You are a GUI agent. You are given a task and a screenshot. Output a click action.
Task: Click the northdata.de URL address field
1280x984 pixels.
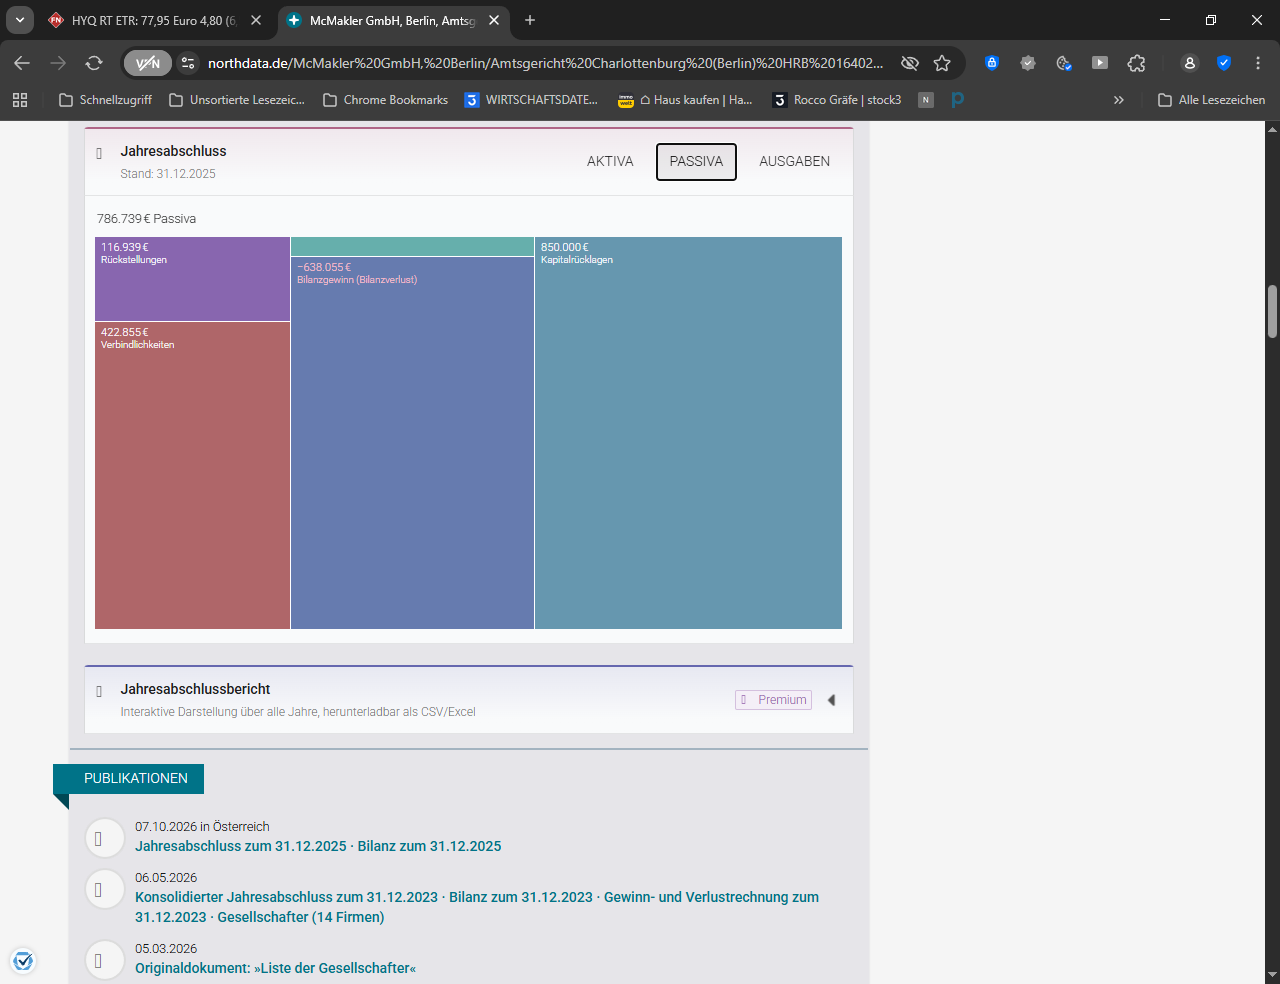546,63
